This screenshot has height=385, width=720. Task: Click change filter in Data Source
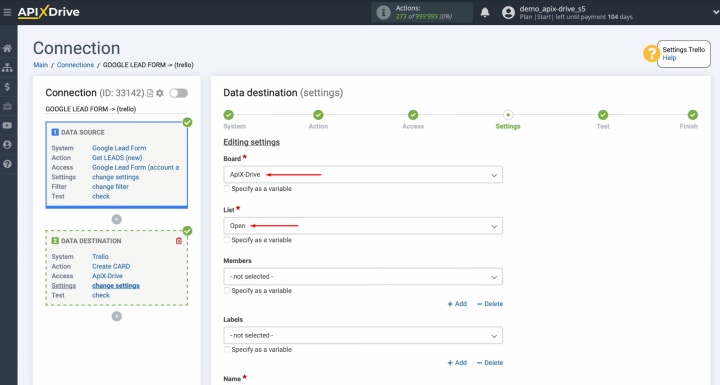pos(110,187)
